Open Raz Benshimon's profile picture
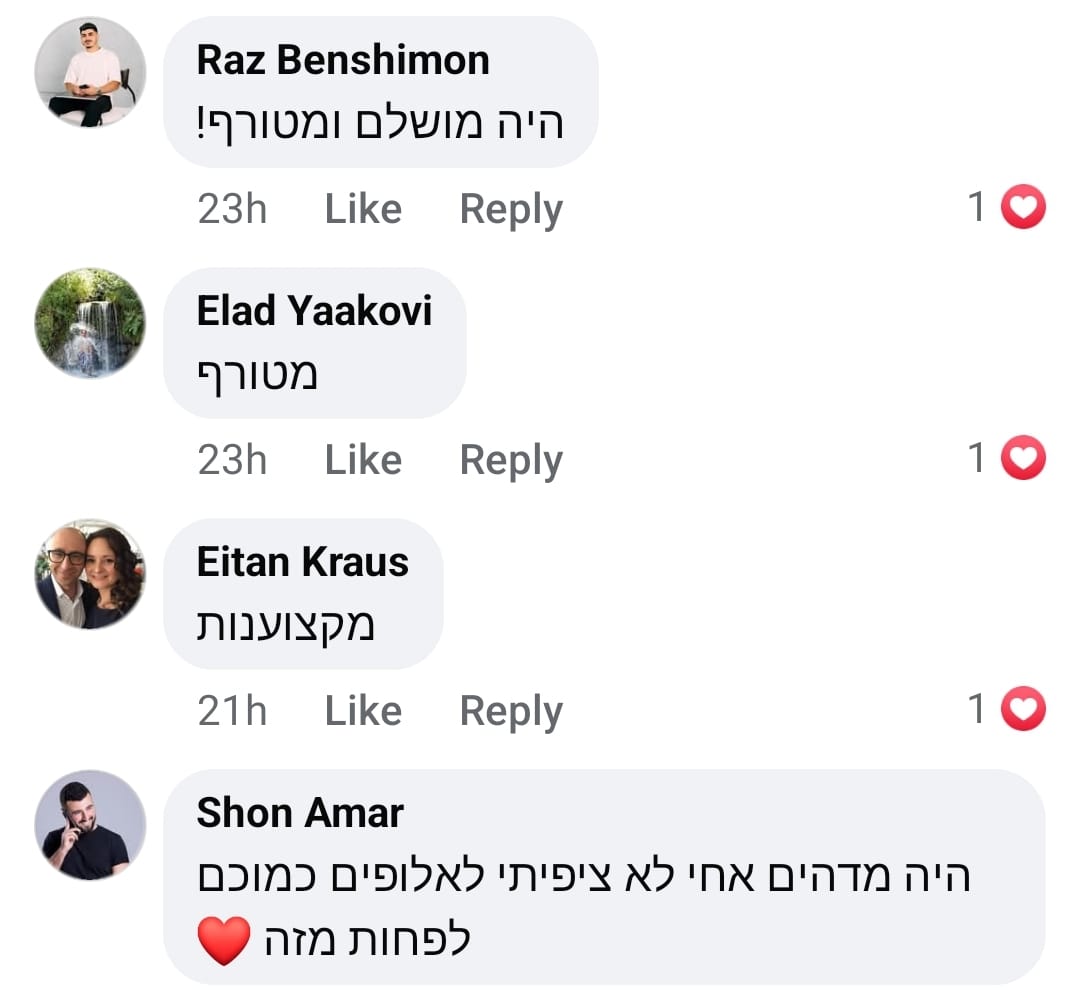Screen dimensions: 1080x990 coord(90,73)
